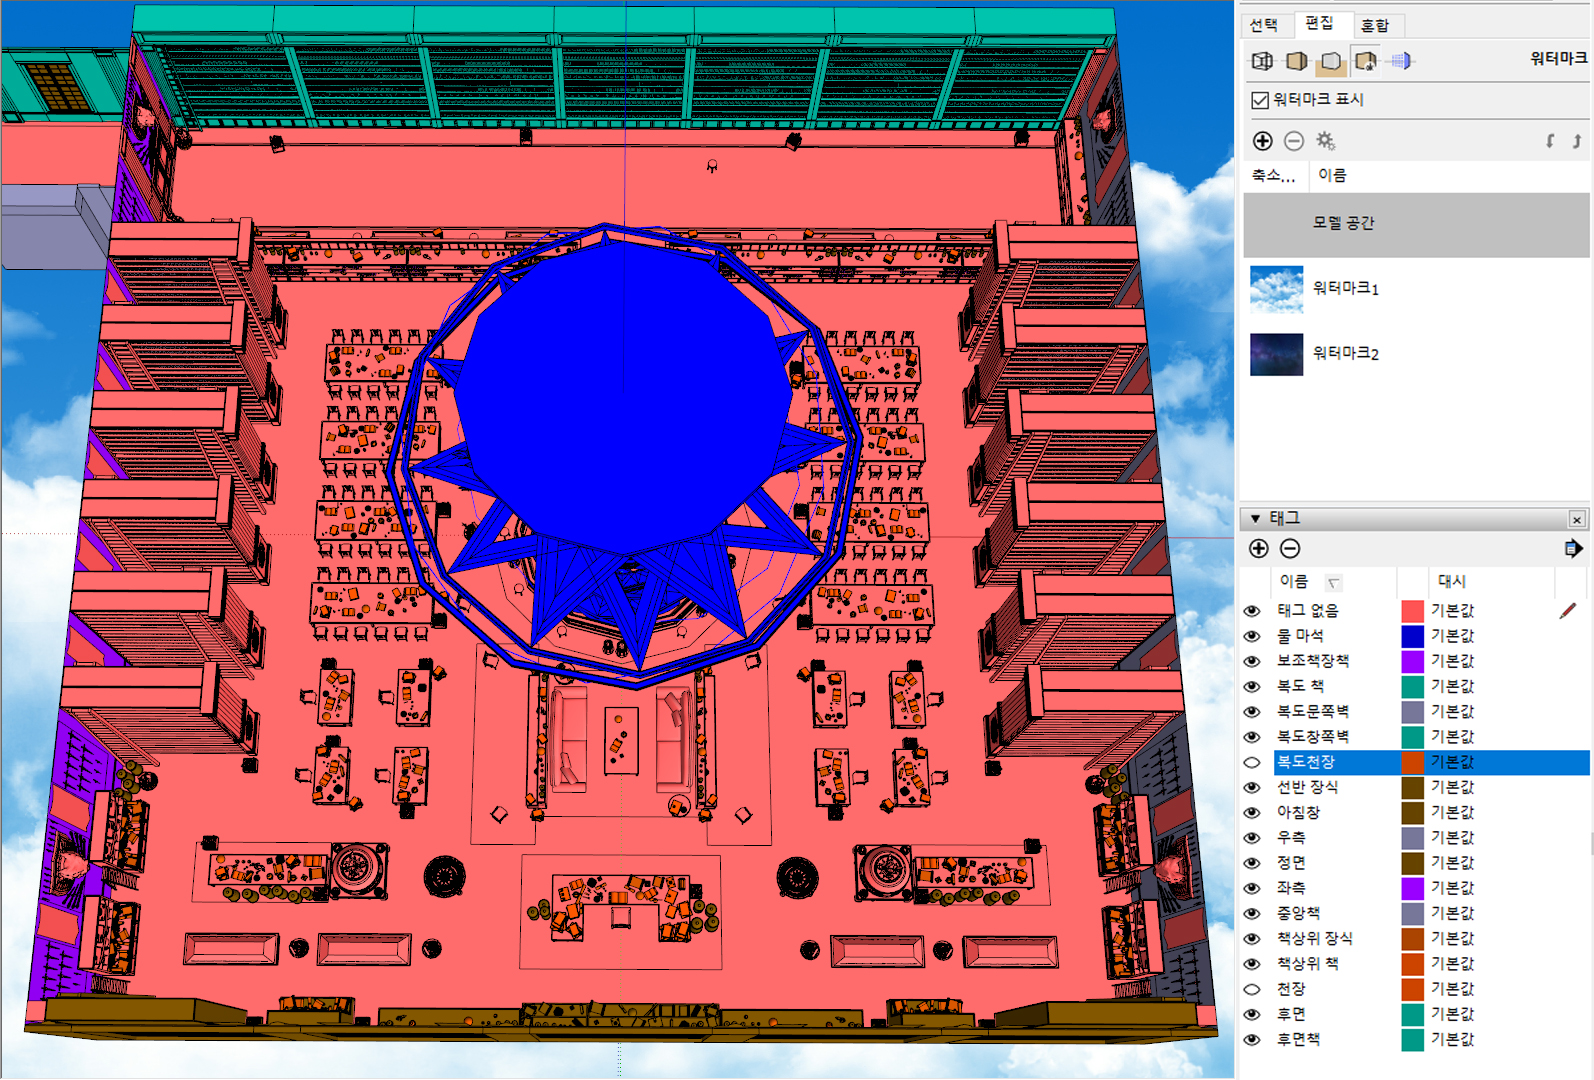Show the hidden 복도천장 tag
Image resolution: width=1594 pixels, height=1080 pixels.
[x=1252, y=762]
